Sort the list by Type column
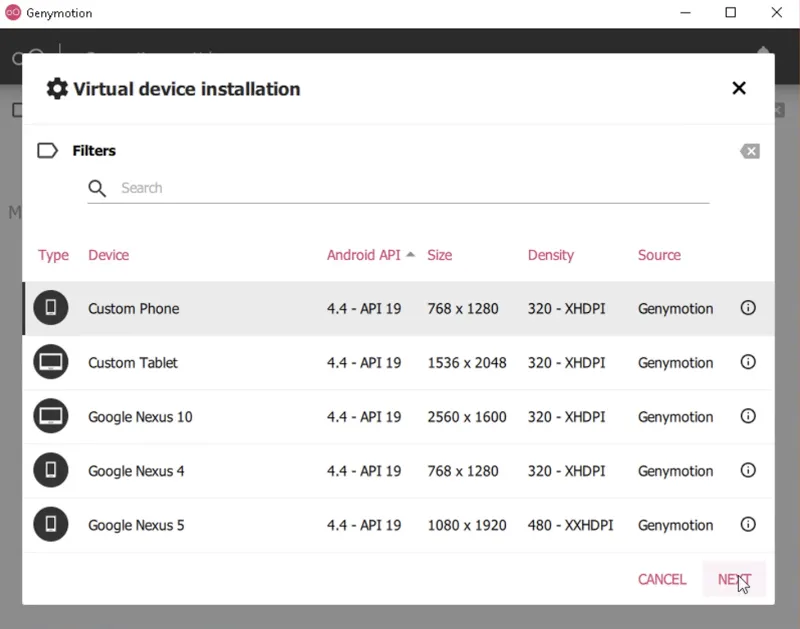Screen dimensions: 800x629 click(x=53, y=255)
